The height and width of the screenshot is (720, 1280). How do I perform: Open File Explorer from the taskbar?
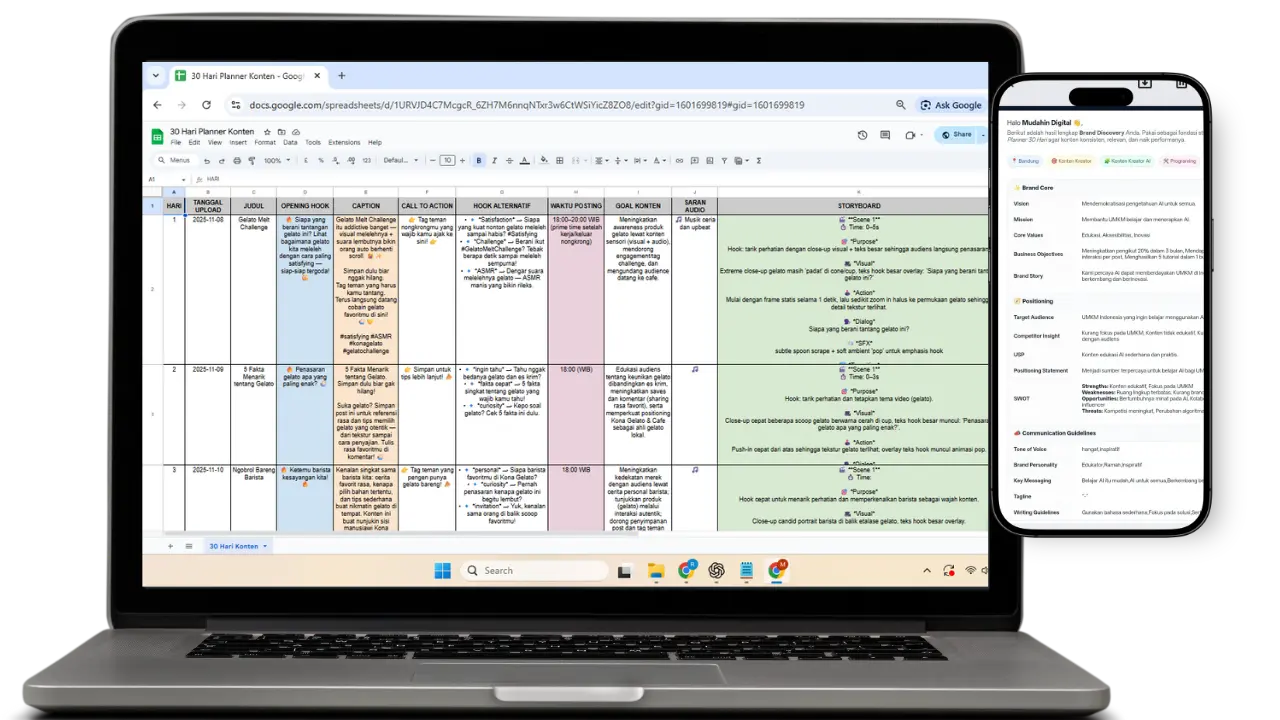(655, 571)
